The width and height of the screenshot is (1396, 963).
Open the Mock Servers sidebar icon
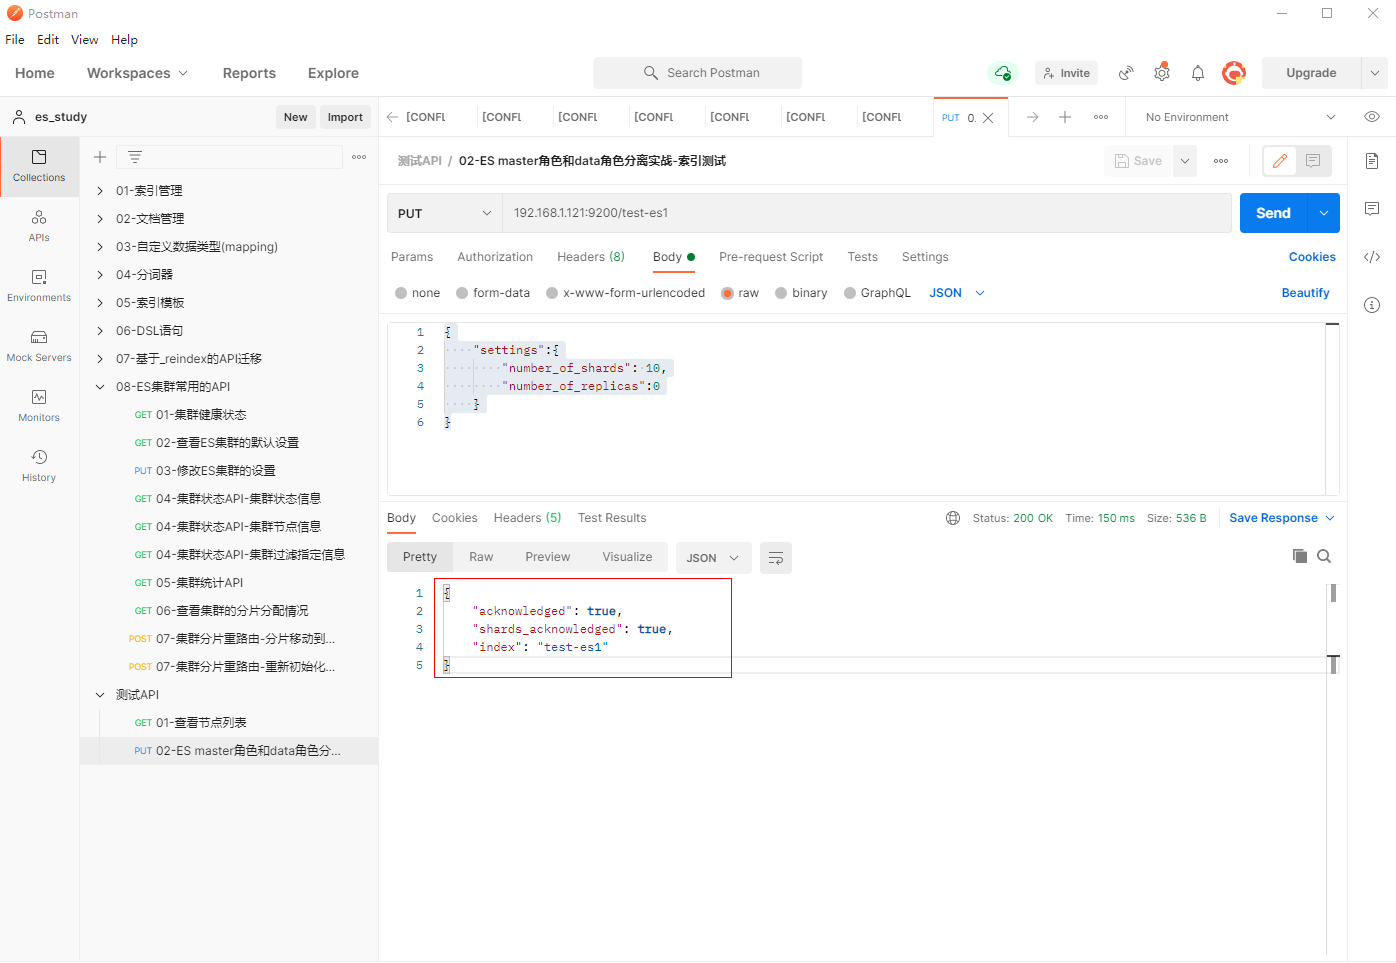coord(39,345)
